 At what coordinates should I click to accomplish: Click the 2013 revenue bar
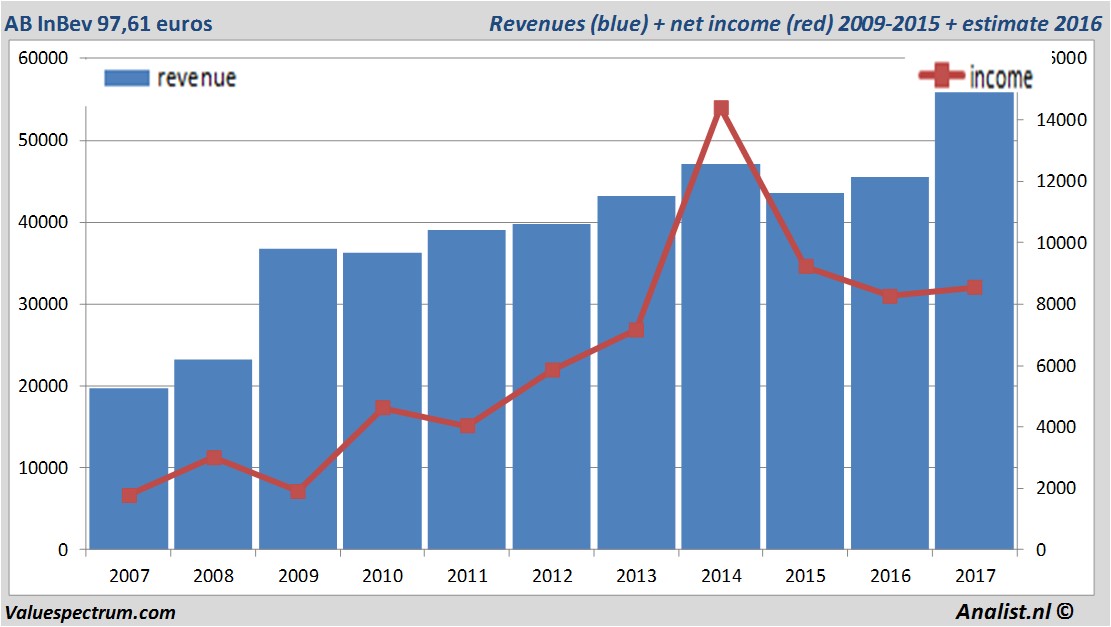[x=636, y=373]
